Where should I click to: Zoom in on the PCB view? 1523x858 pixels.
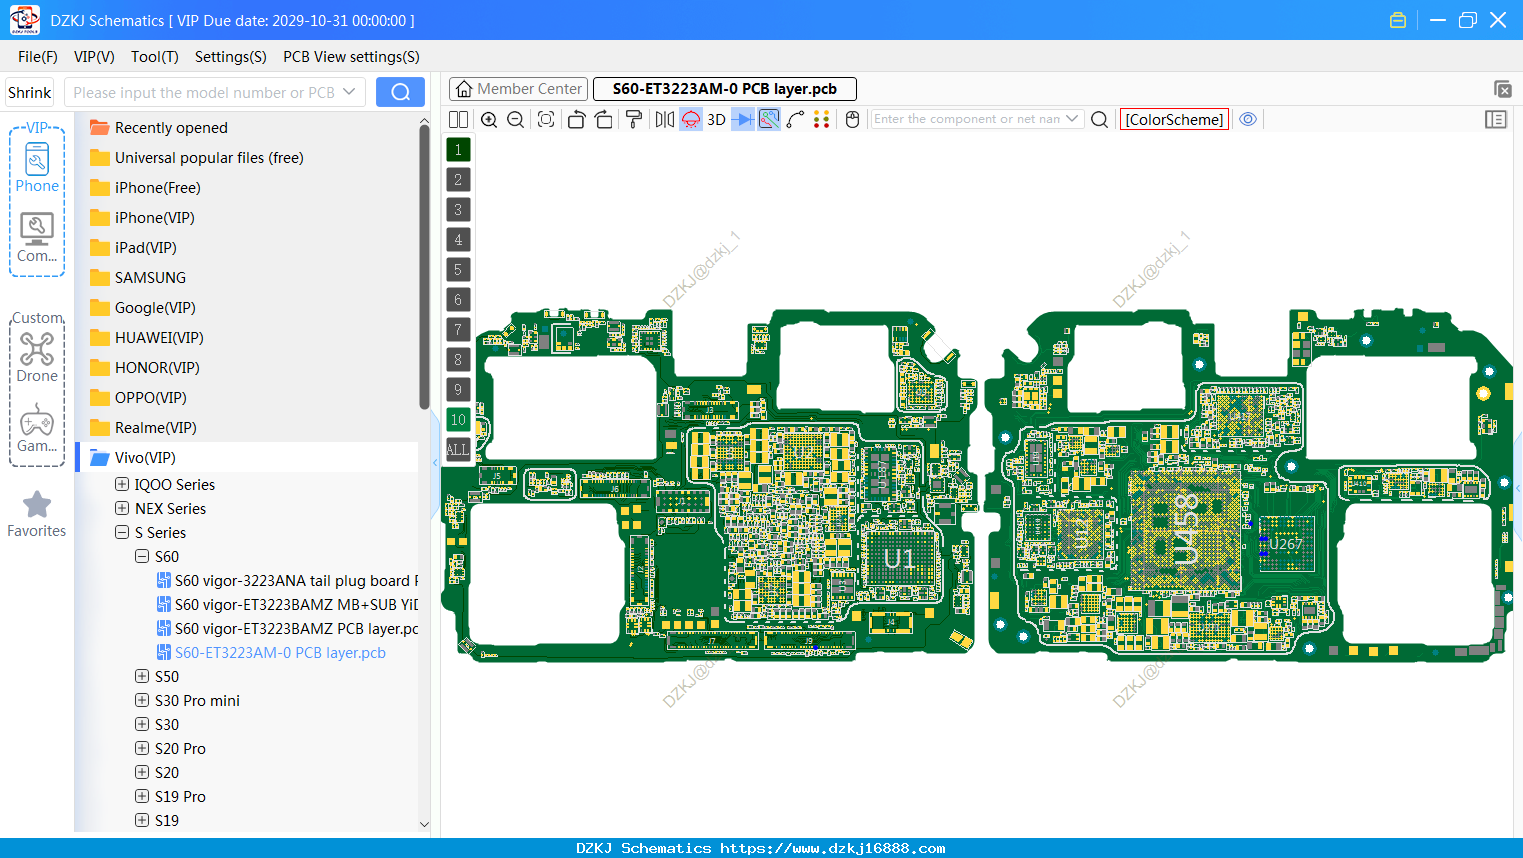click(489, 119)
